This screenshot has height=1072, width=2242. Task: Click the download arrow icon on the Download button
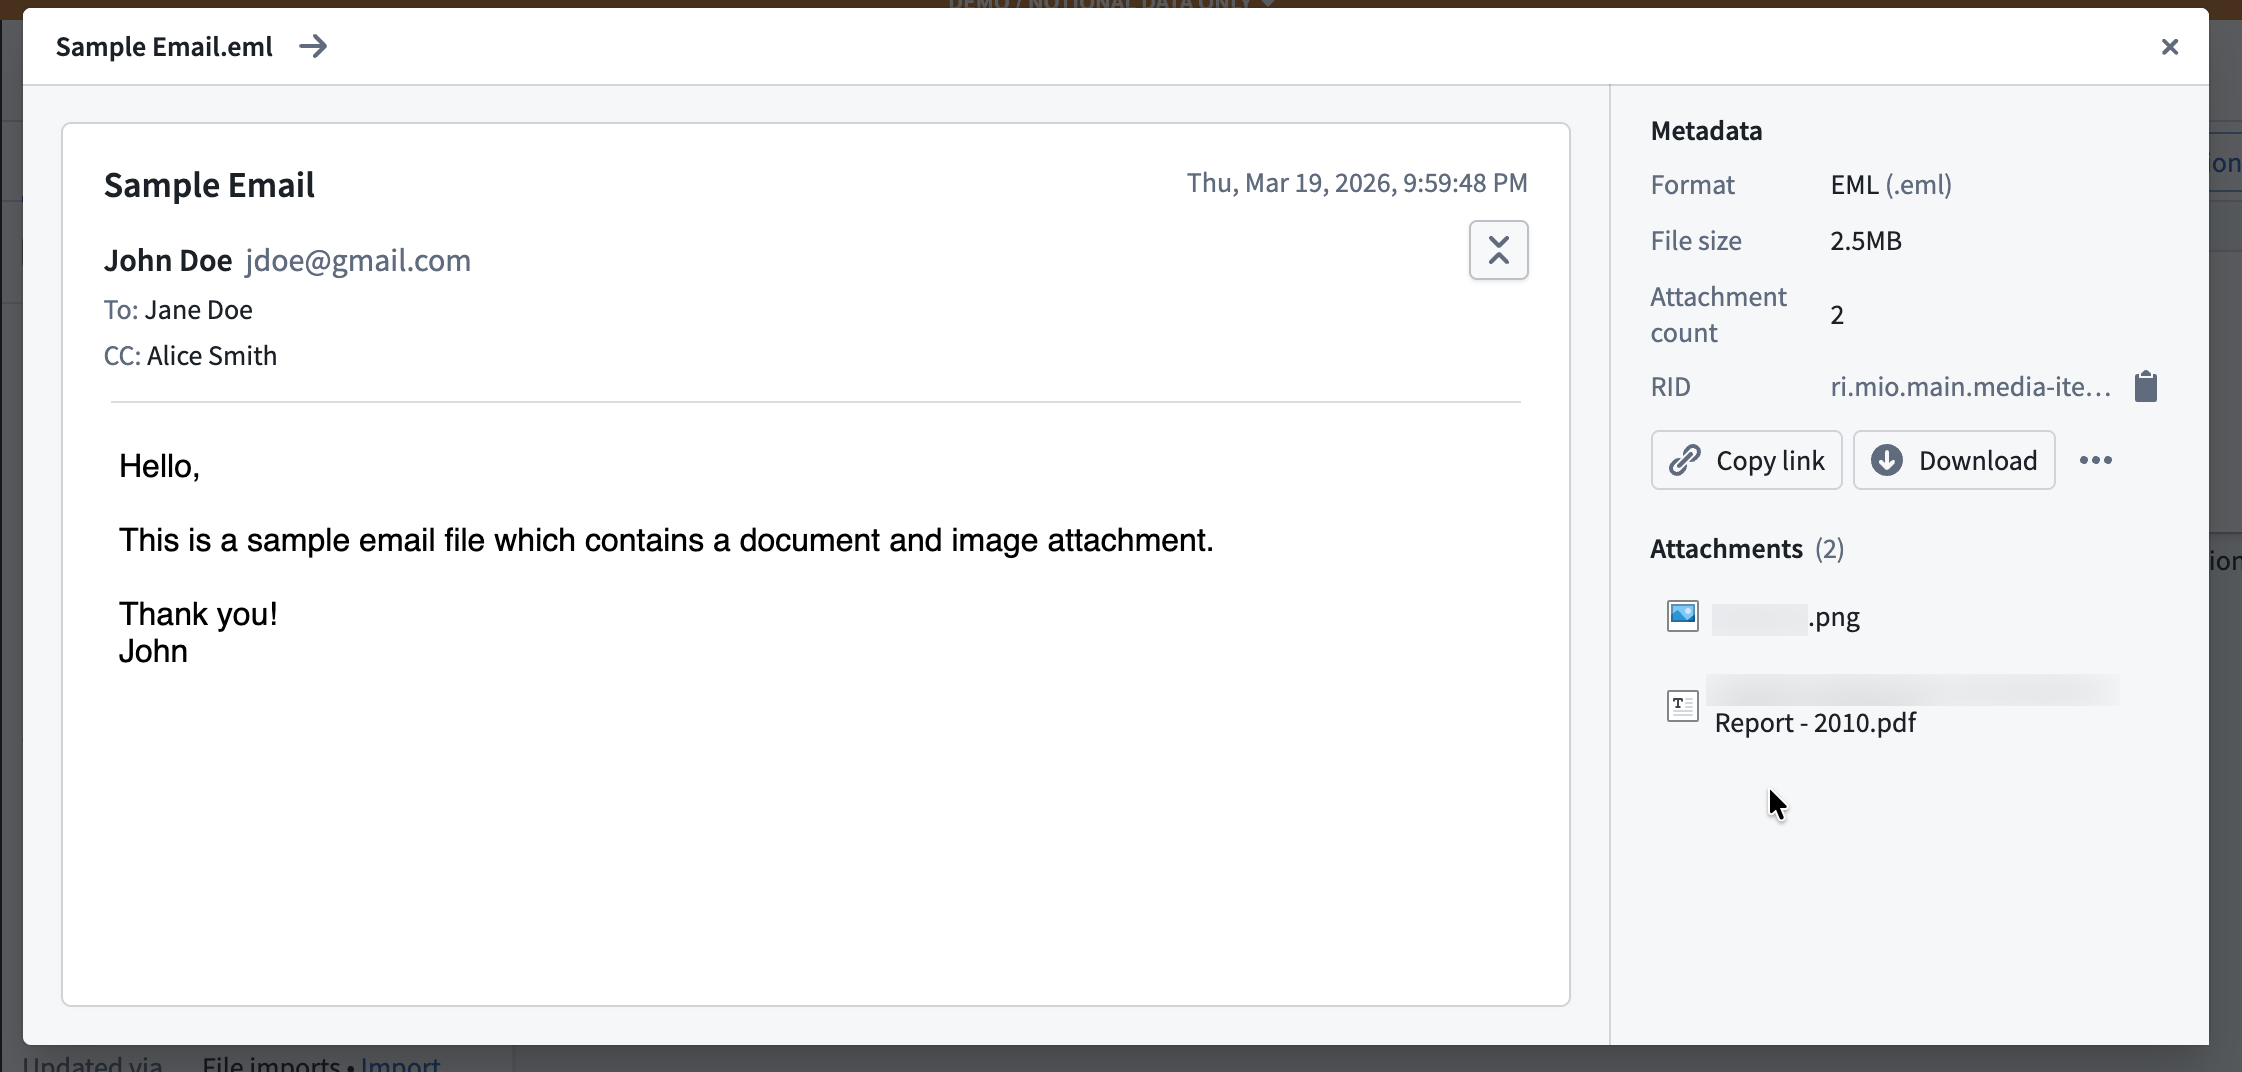(1888, 460)
